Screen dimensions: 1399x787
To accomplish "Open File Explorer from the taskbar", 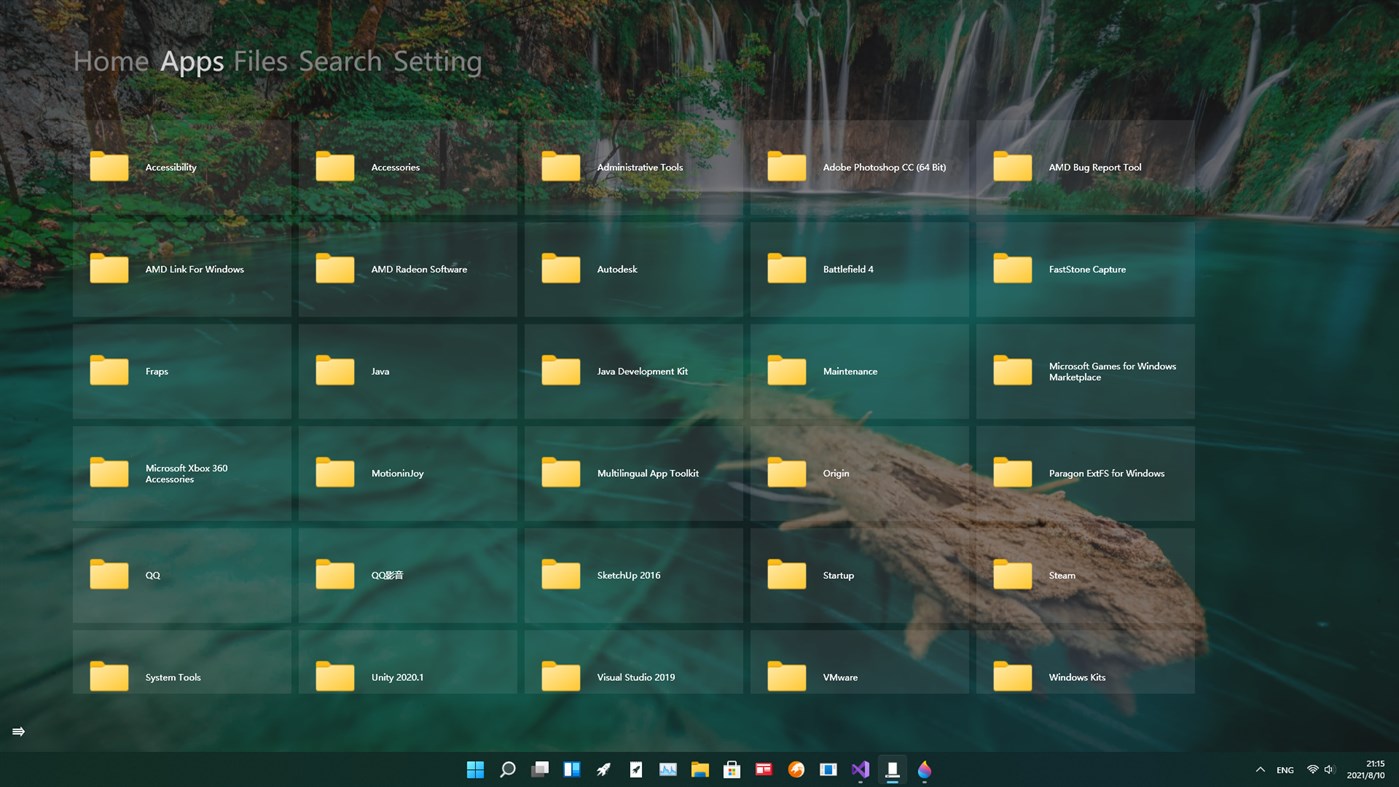I will click(x=699, y=769).
